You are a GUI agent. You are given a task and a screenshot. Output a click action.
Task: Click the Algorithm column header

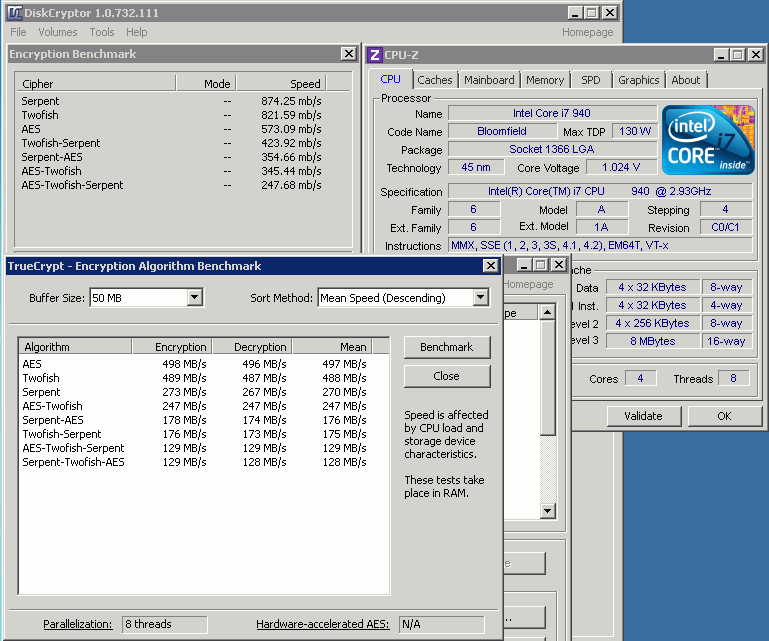point(75,347)
